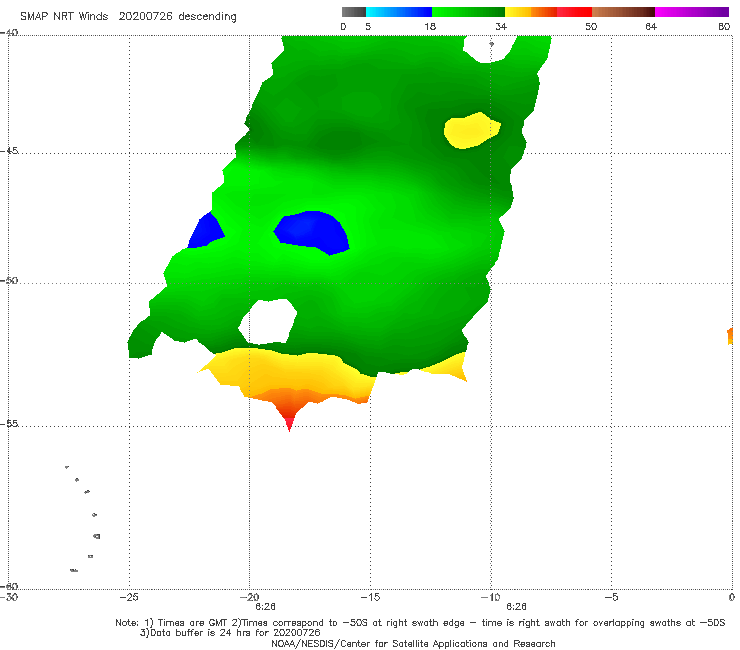
Task: Click the white data gap inside the swath near -51
Action: [268, 322]
